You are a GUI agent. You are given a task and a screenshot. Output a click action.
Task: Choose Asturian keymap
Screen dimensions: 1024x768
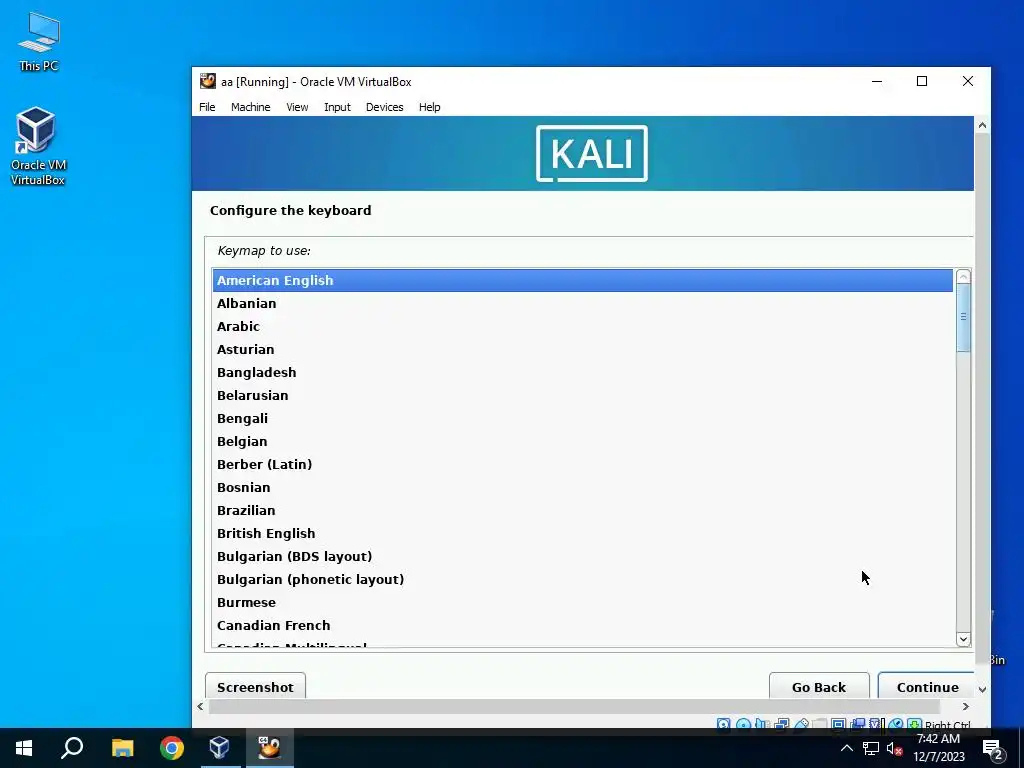pyautogui.click(x=583, y=349)
